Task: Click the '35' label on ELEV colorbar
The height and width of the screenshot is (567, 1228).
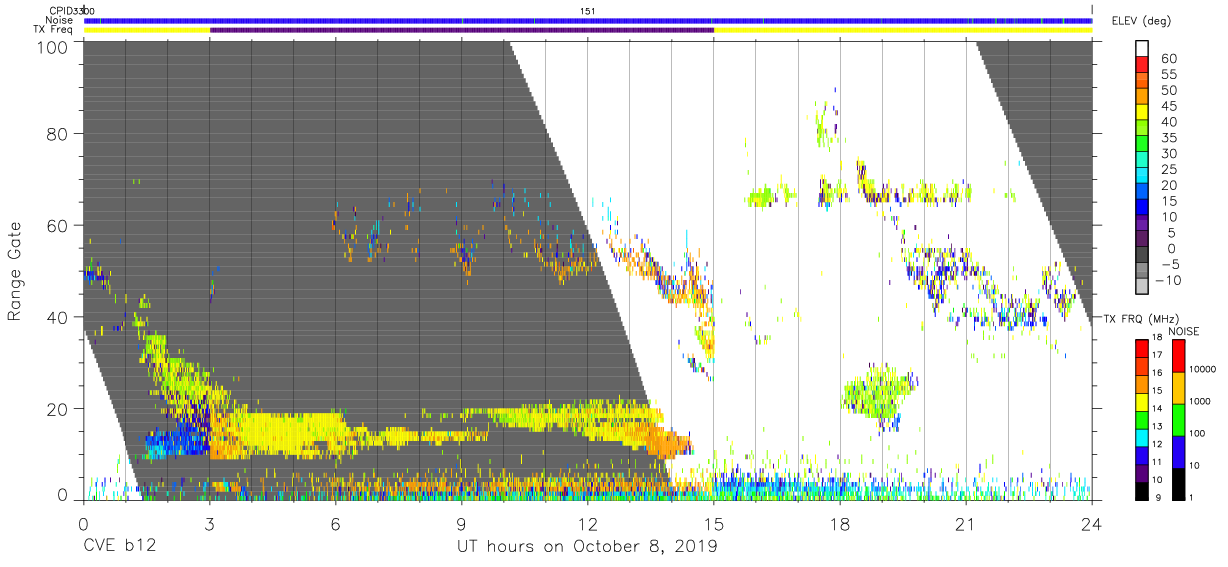Action: (1168, 137)
